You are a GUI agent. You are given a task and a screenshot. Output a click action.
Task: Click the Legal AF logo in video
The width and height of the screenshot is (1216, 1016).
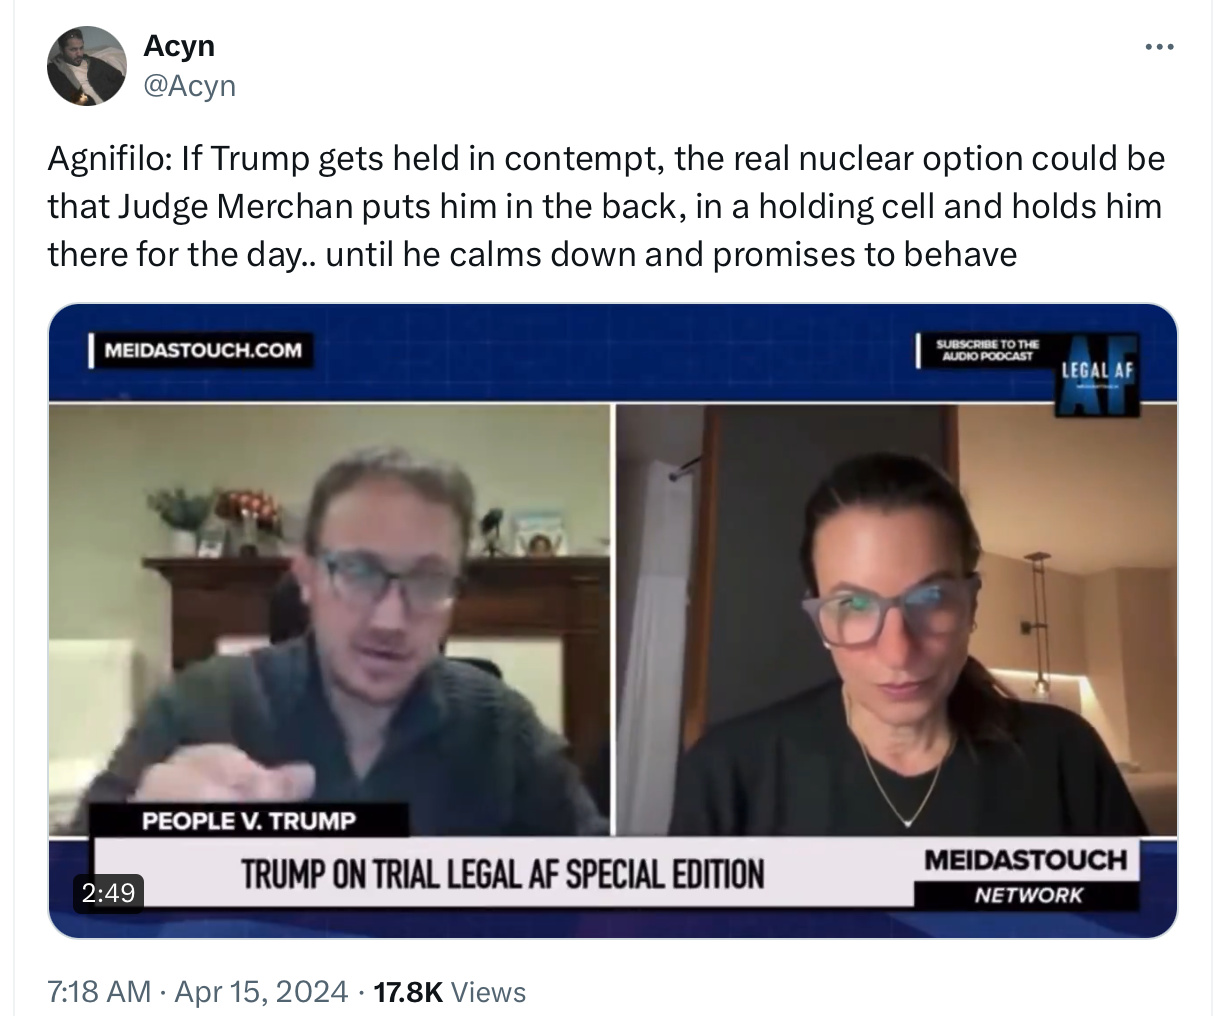[x=1097, y=375]
